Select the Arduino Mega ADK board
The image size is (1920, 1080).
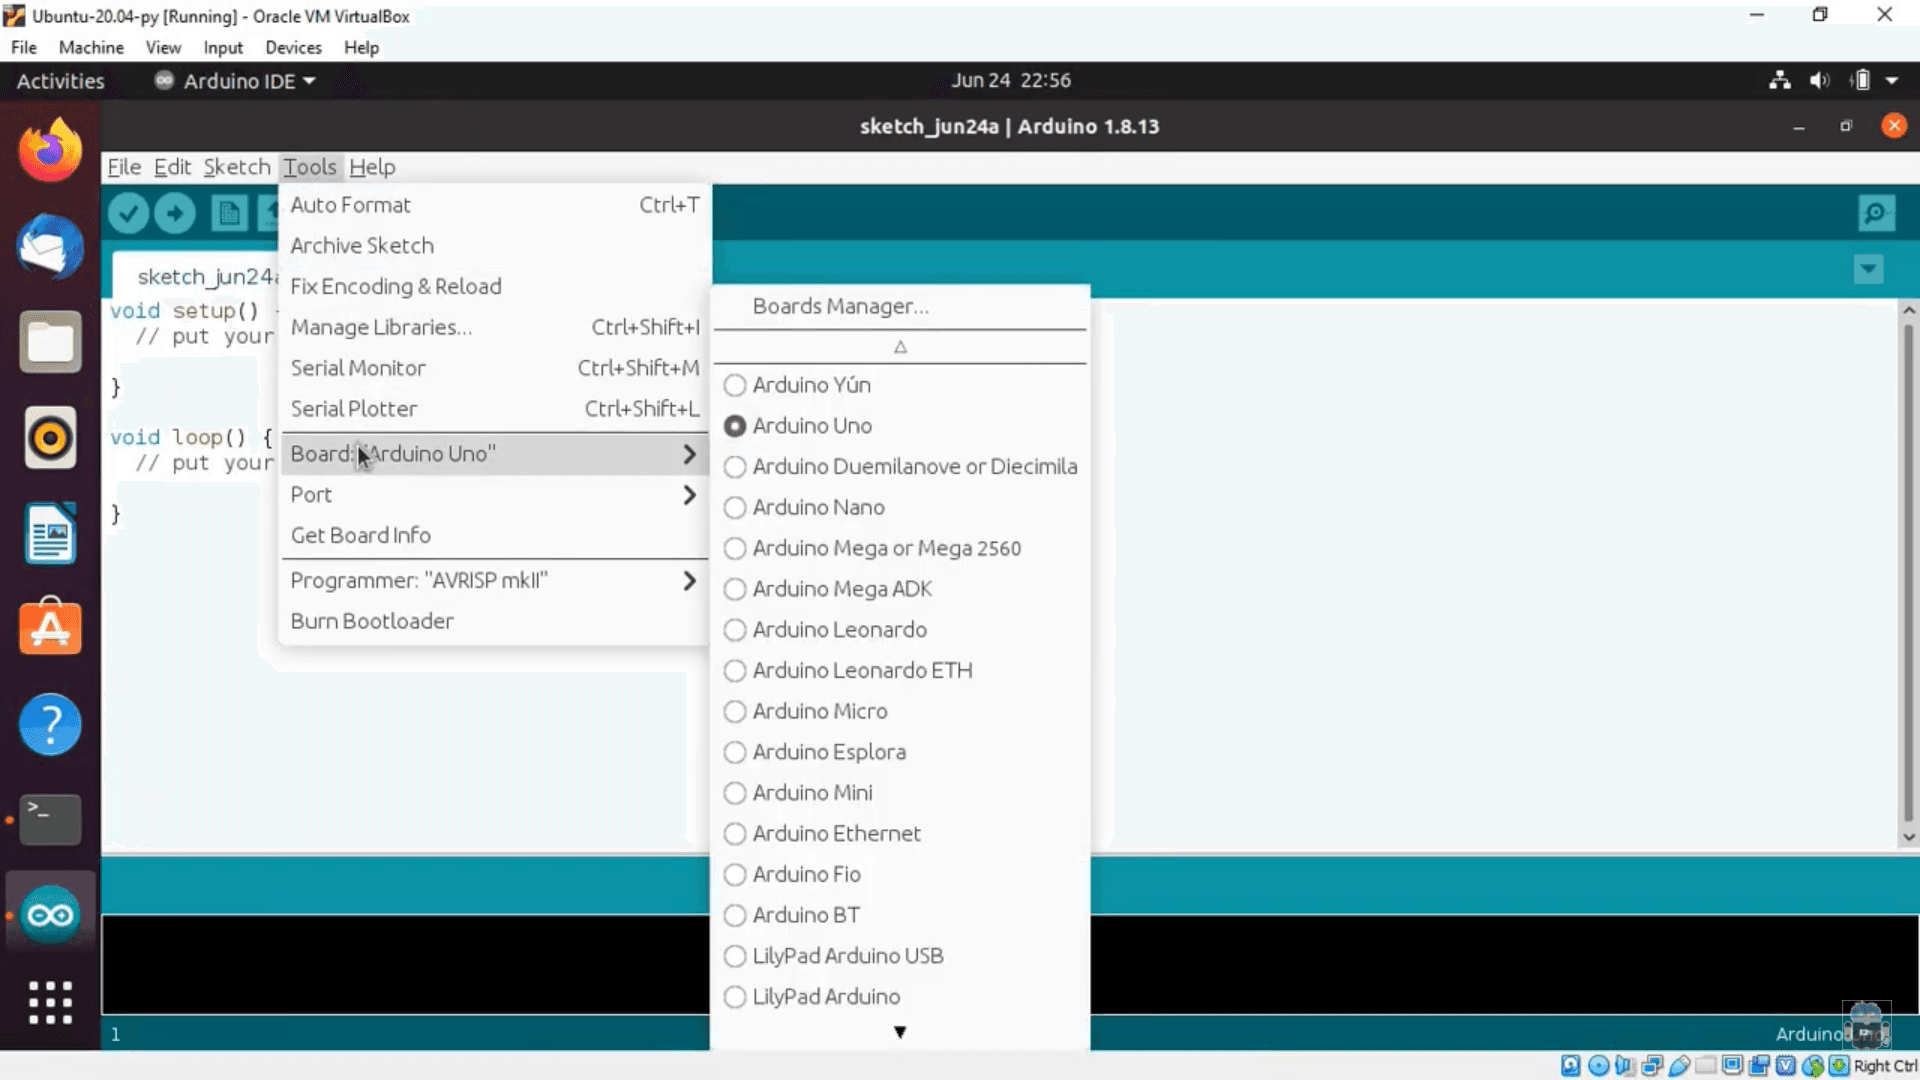point(900,589)
